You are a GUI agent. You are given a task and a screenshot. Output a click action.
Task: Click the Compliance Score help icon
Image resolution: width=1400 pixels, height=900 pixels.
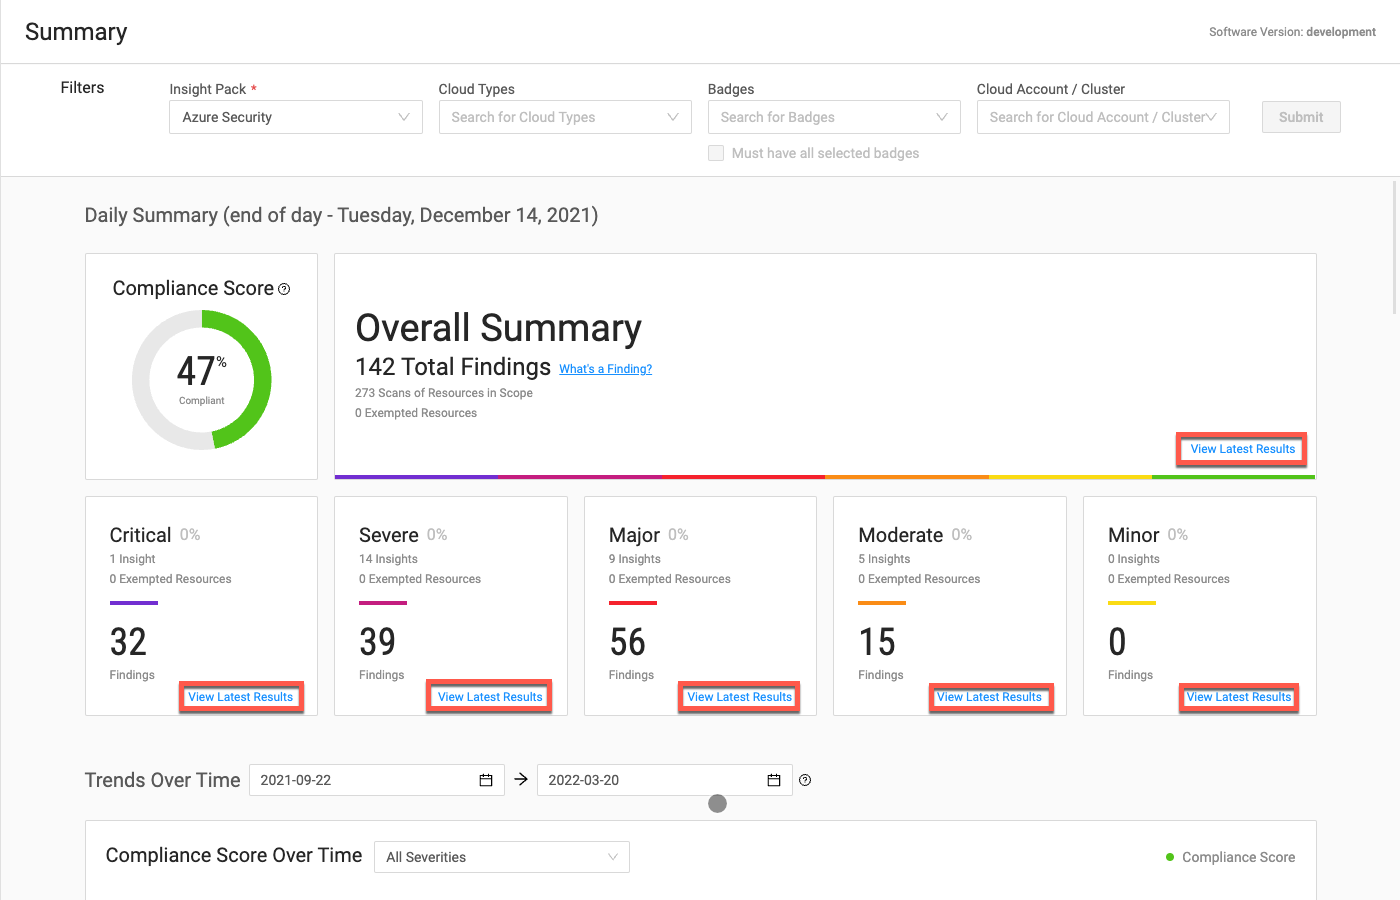point(284,289)
